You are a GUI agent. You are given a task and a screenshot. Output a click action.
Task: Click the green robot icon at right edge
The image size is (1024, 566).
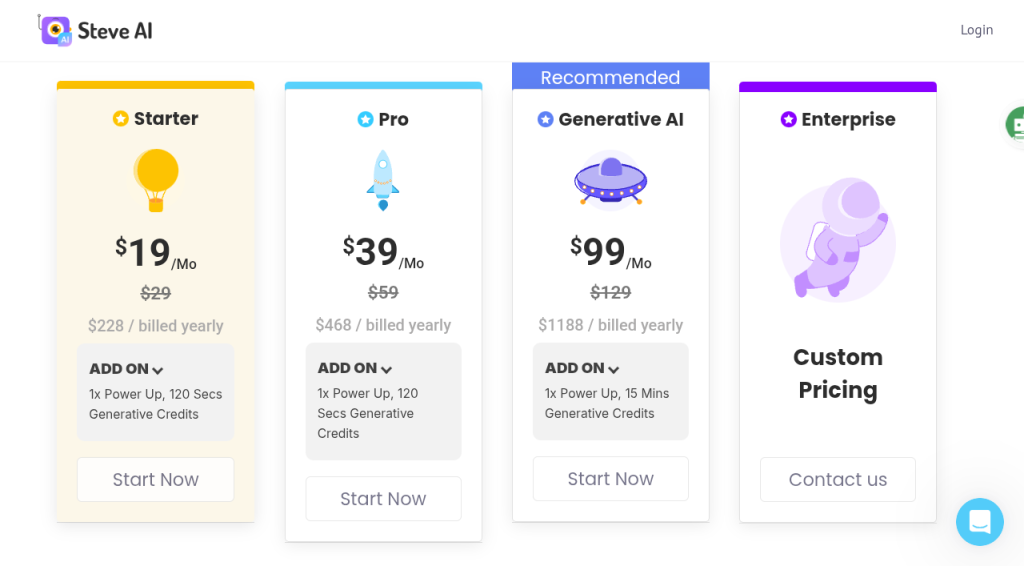coord(1015,124)
